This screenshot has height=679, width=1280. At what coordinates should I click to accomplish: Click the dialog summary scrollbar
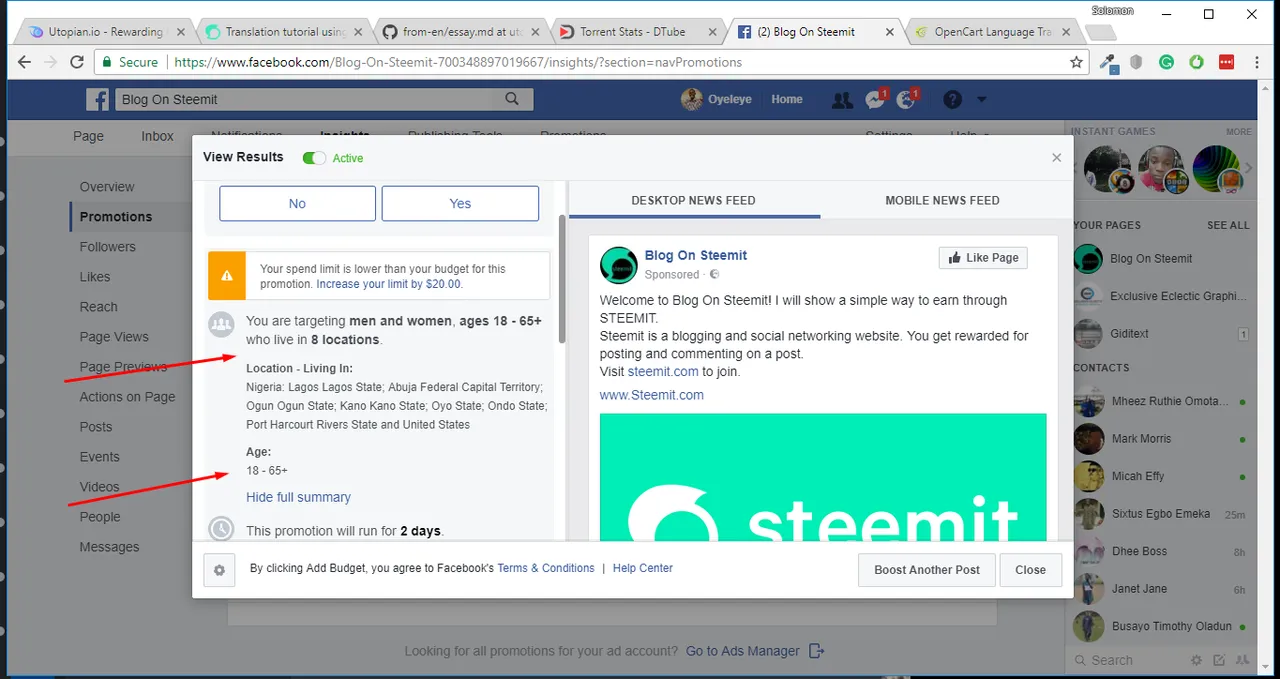[x=562, y=280]
